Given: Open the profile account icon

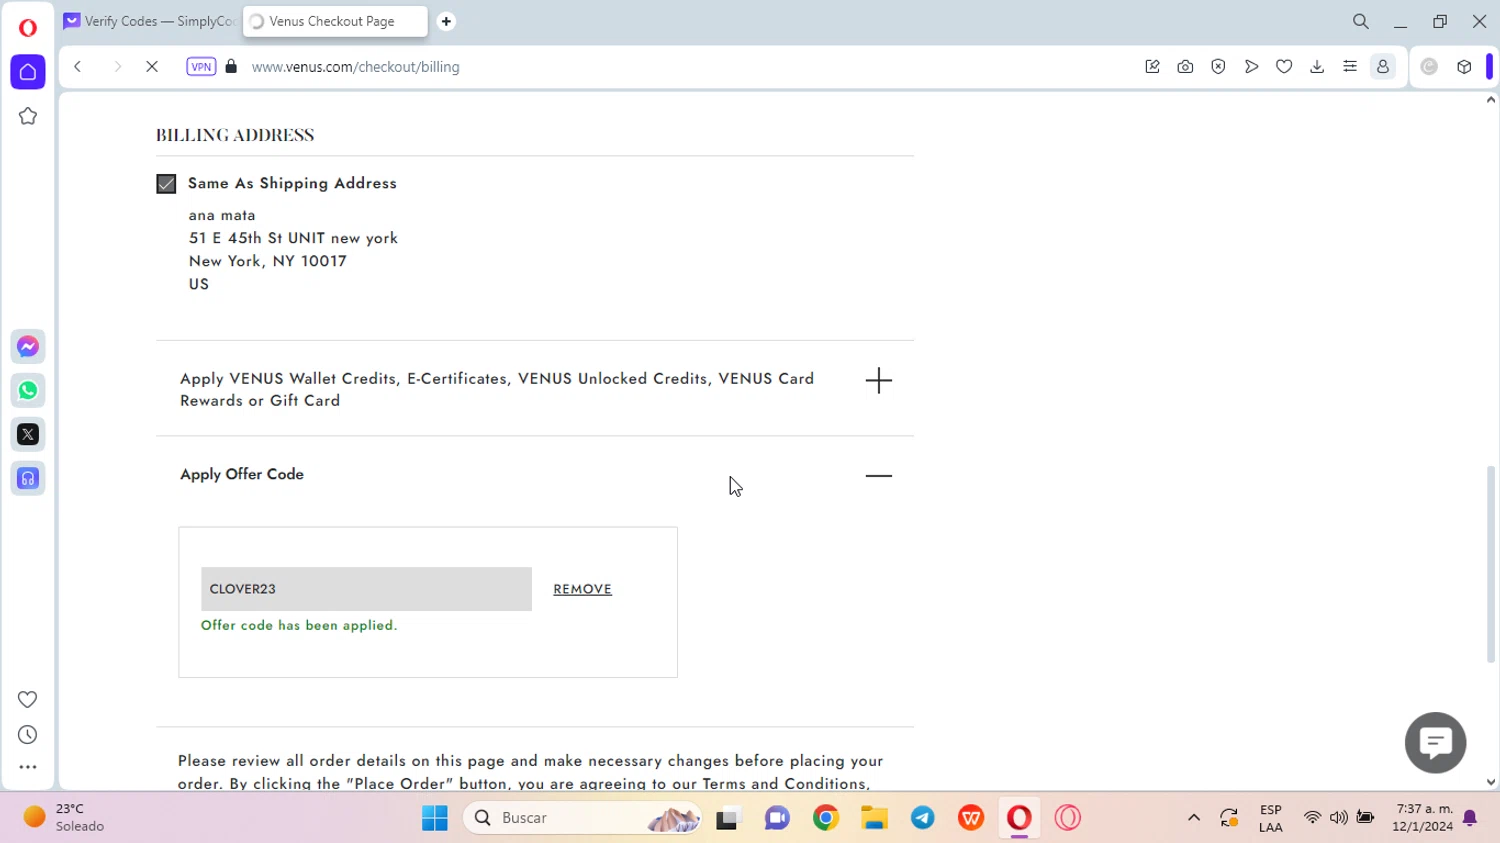Looking at the screenshot, I should click(1383, 67).
